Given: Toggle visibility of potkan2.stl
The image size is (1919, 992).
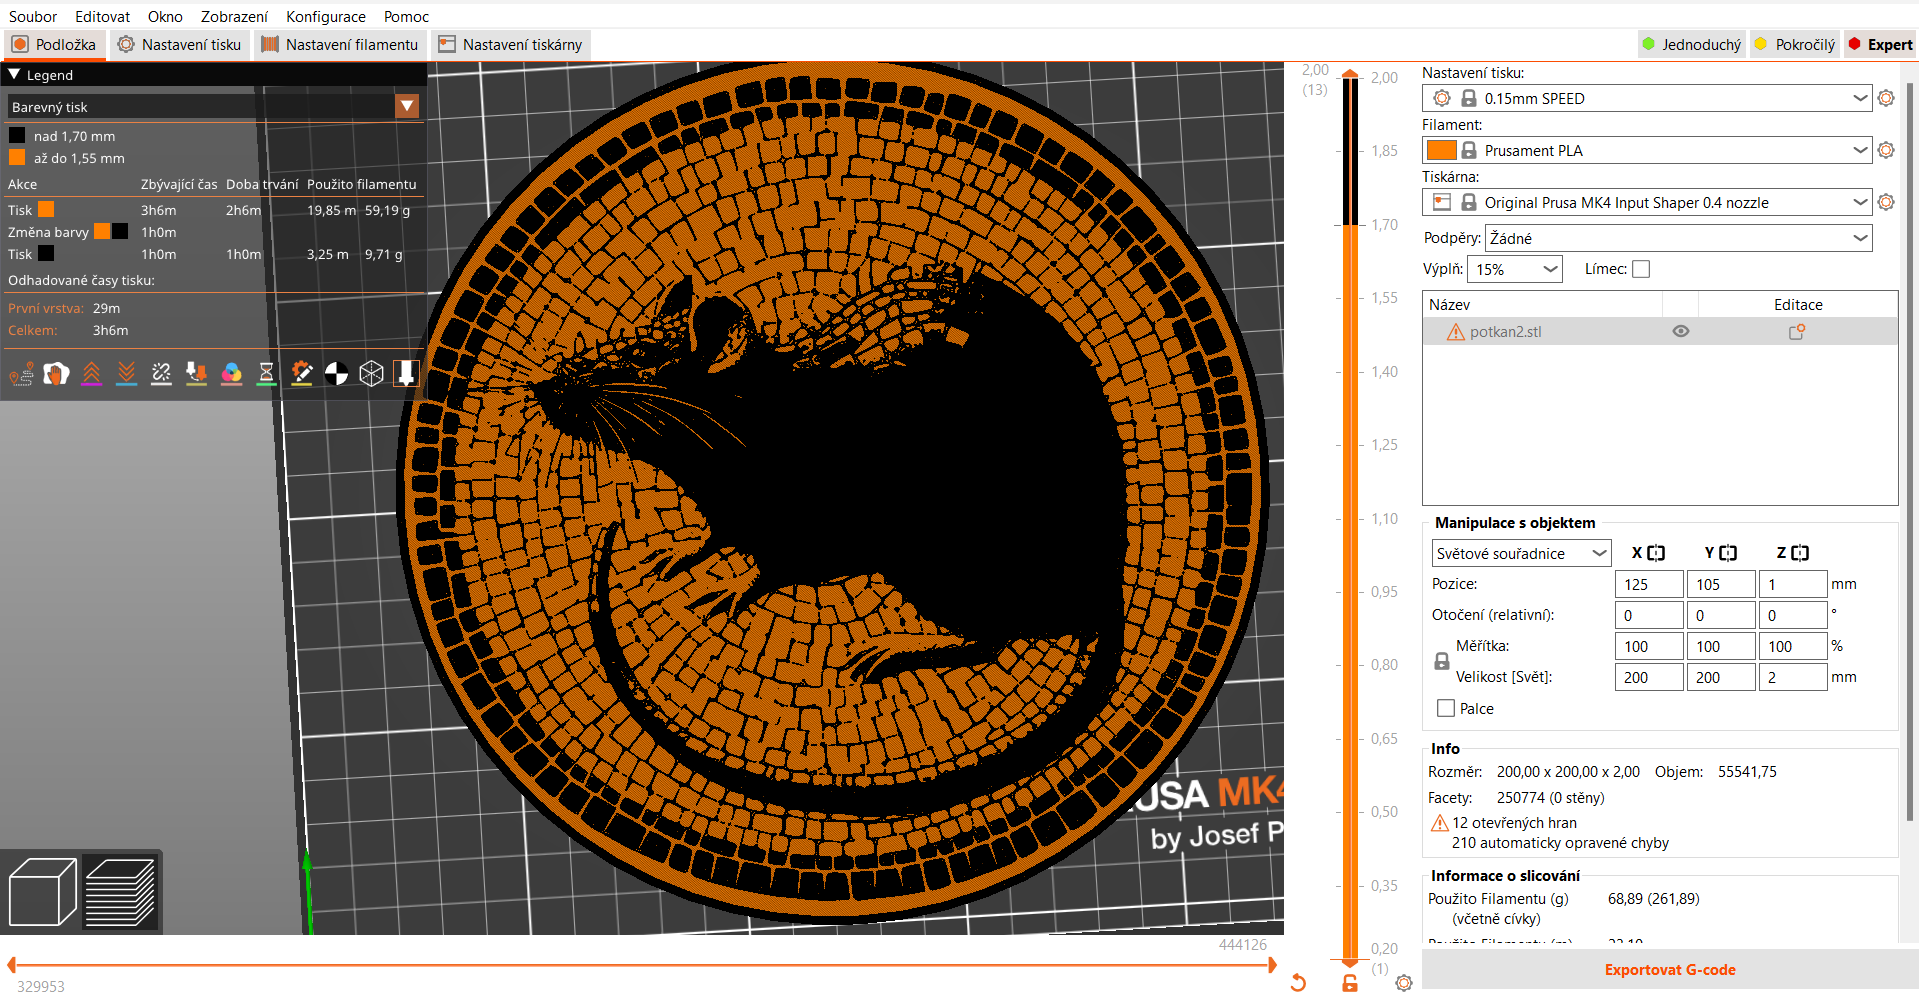Looking at the screenshot, I should tap(1680, 331).
